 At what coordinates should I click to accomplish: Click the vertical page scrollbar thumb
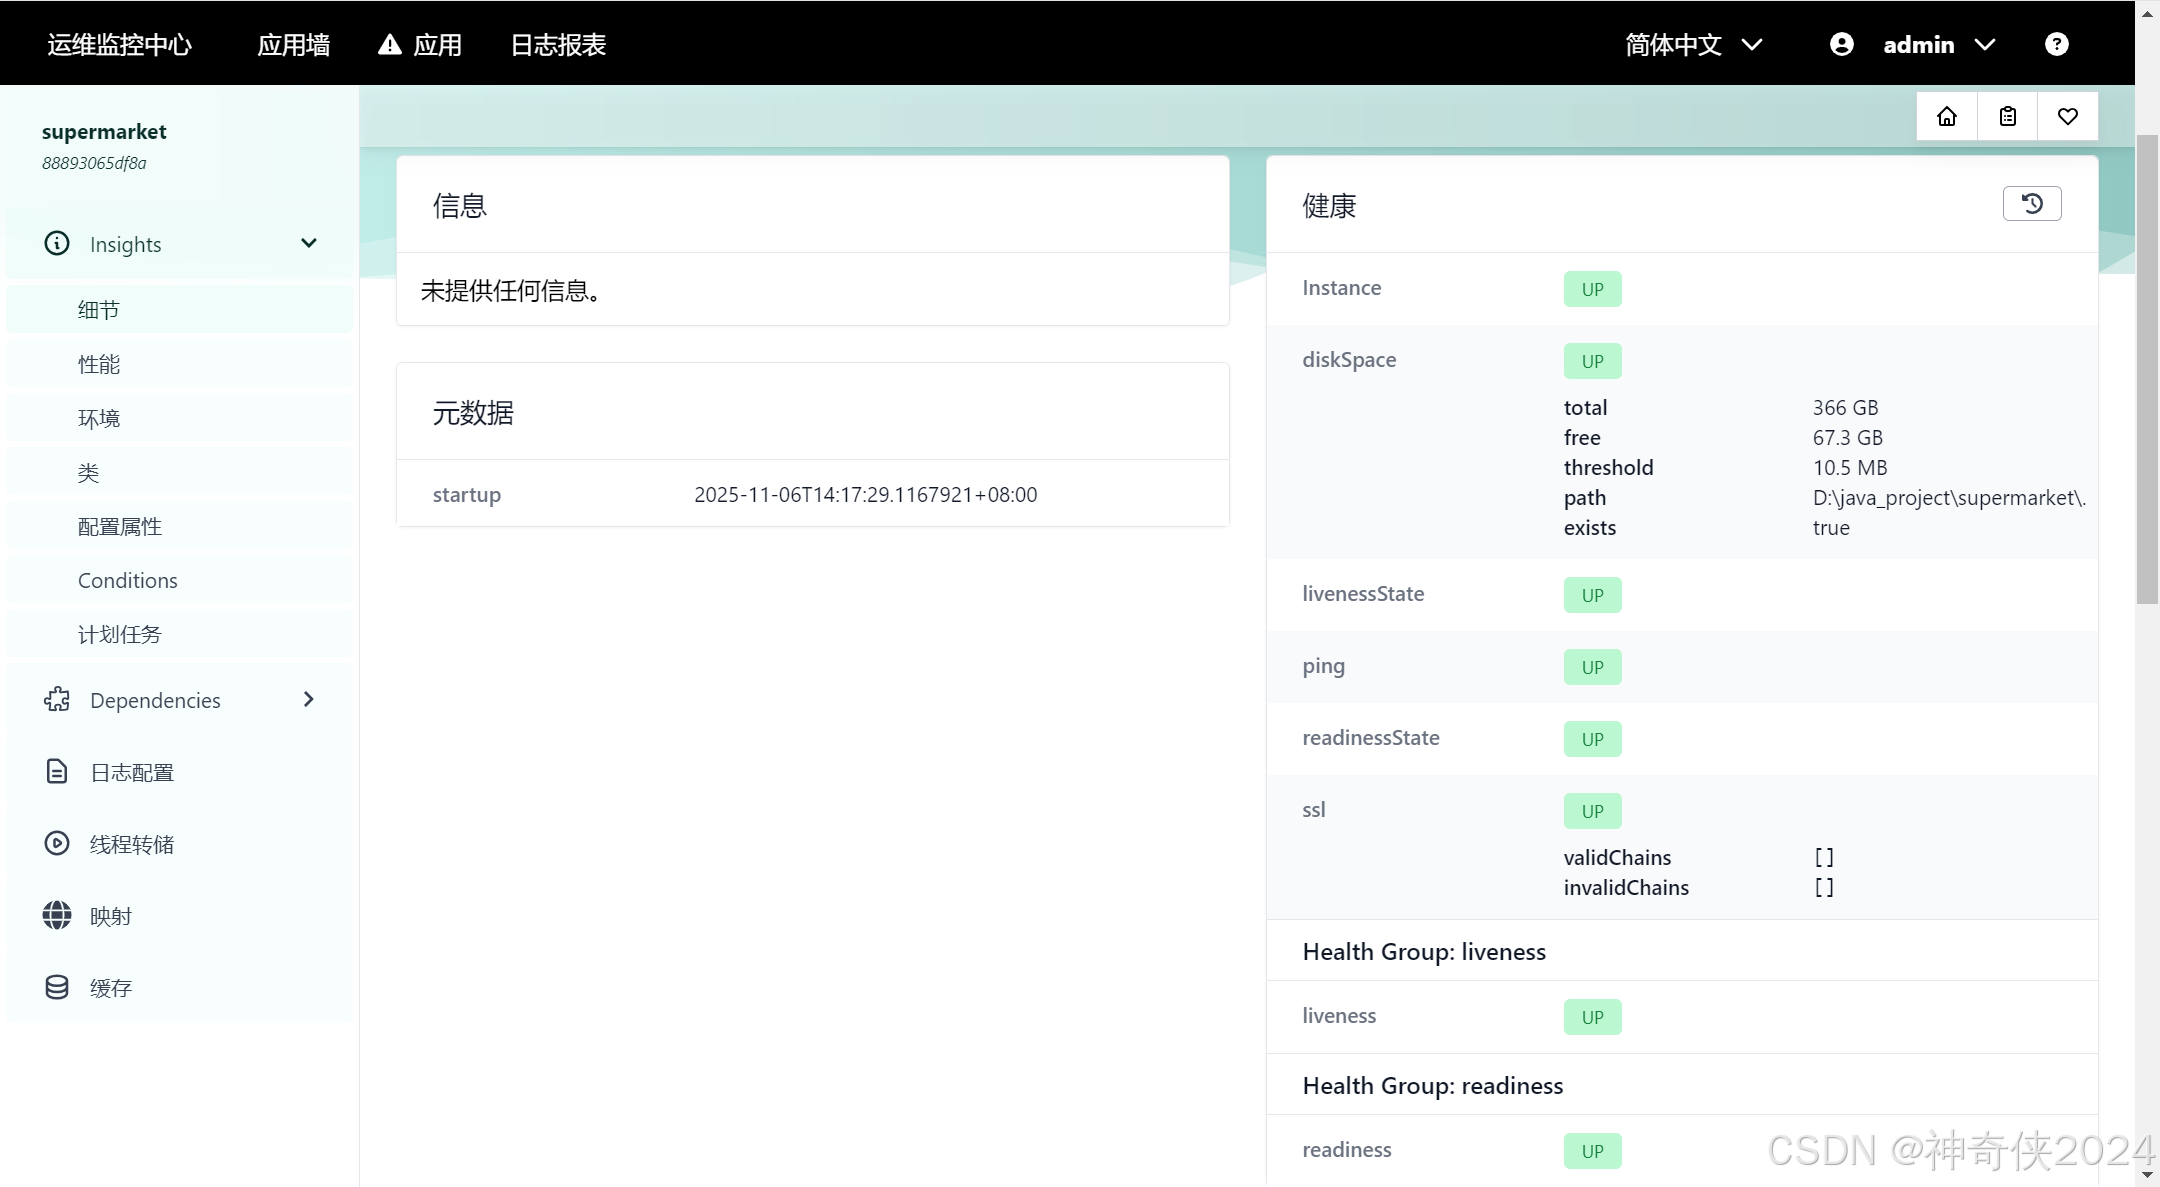[2147, 370]
